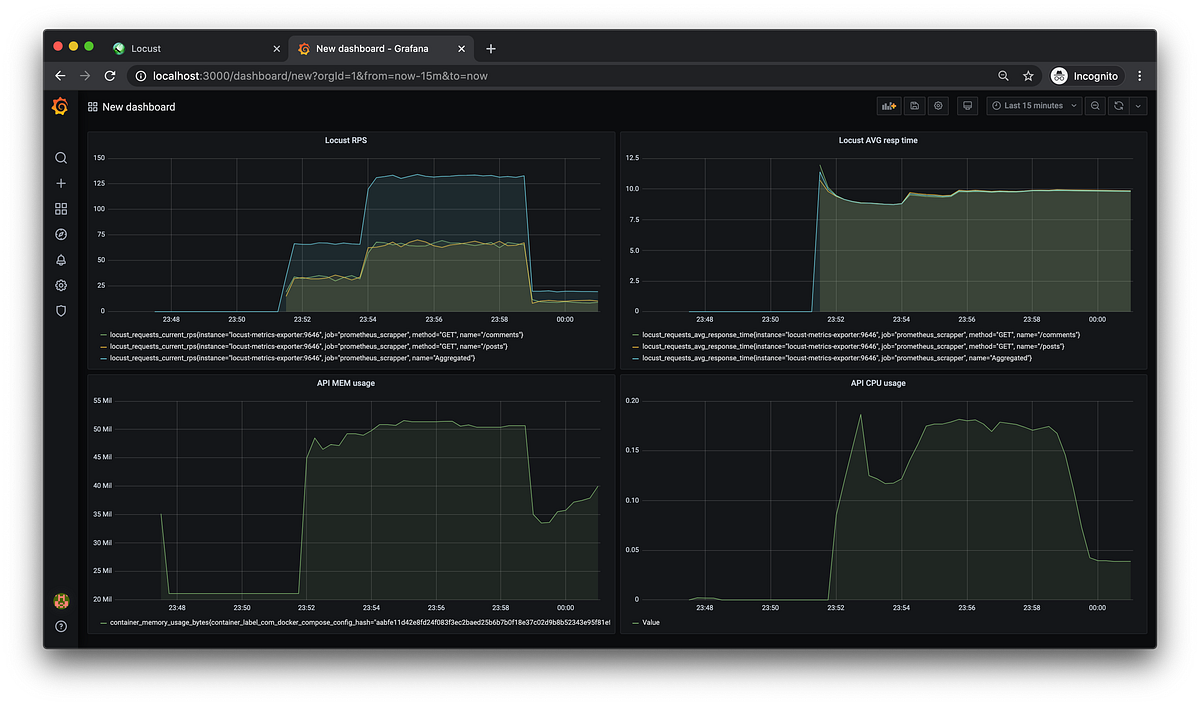Click the New dashboard title

click(138, 107)
